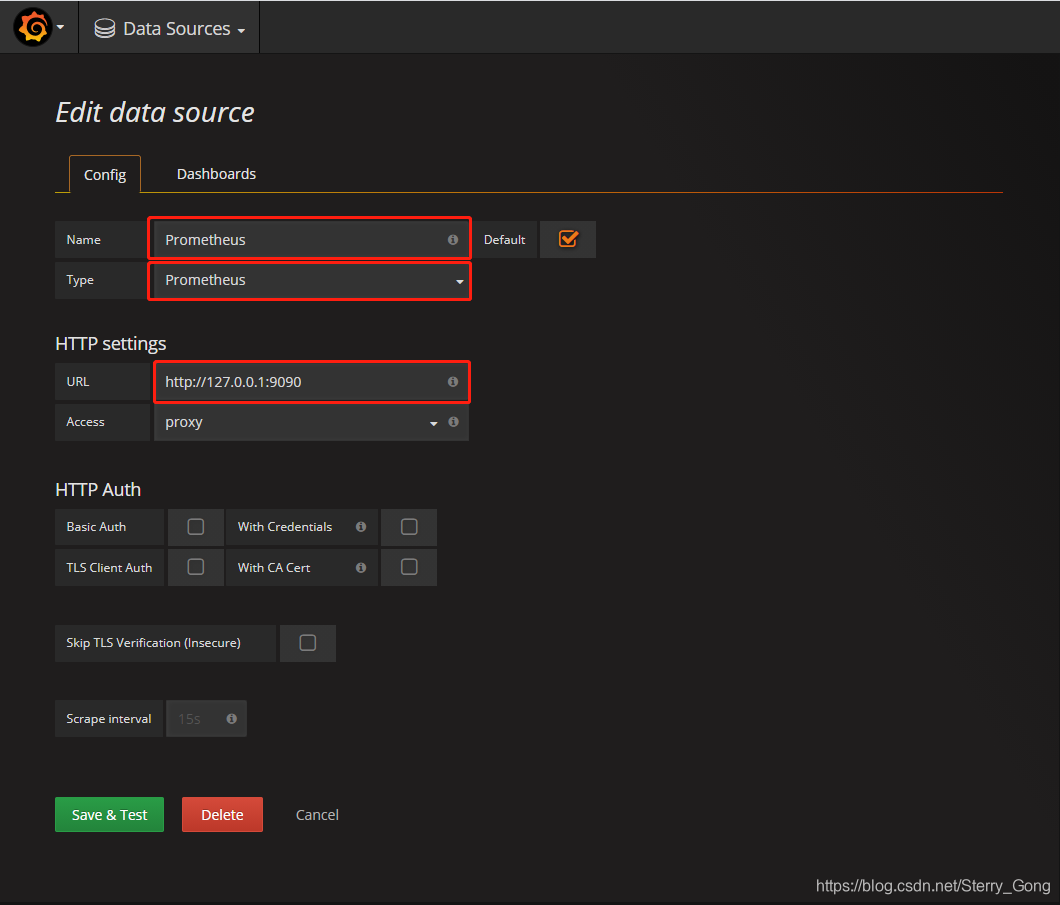Click the red Delete button

[x=222, y=814]
